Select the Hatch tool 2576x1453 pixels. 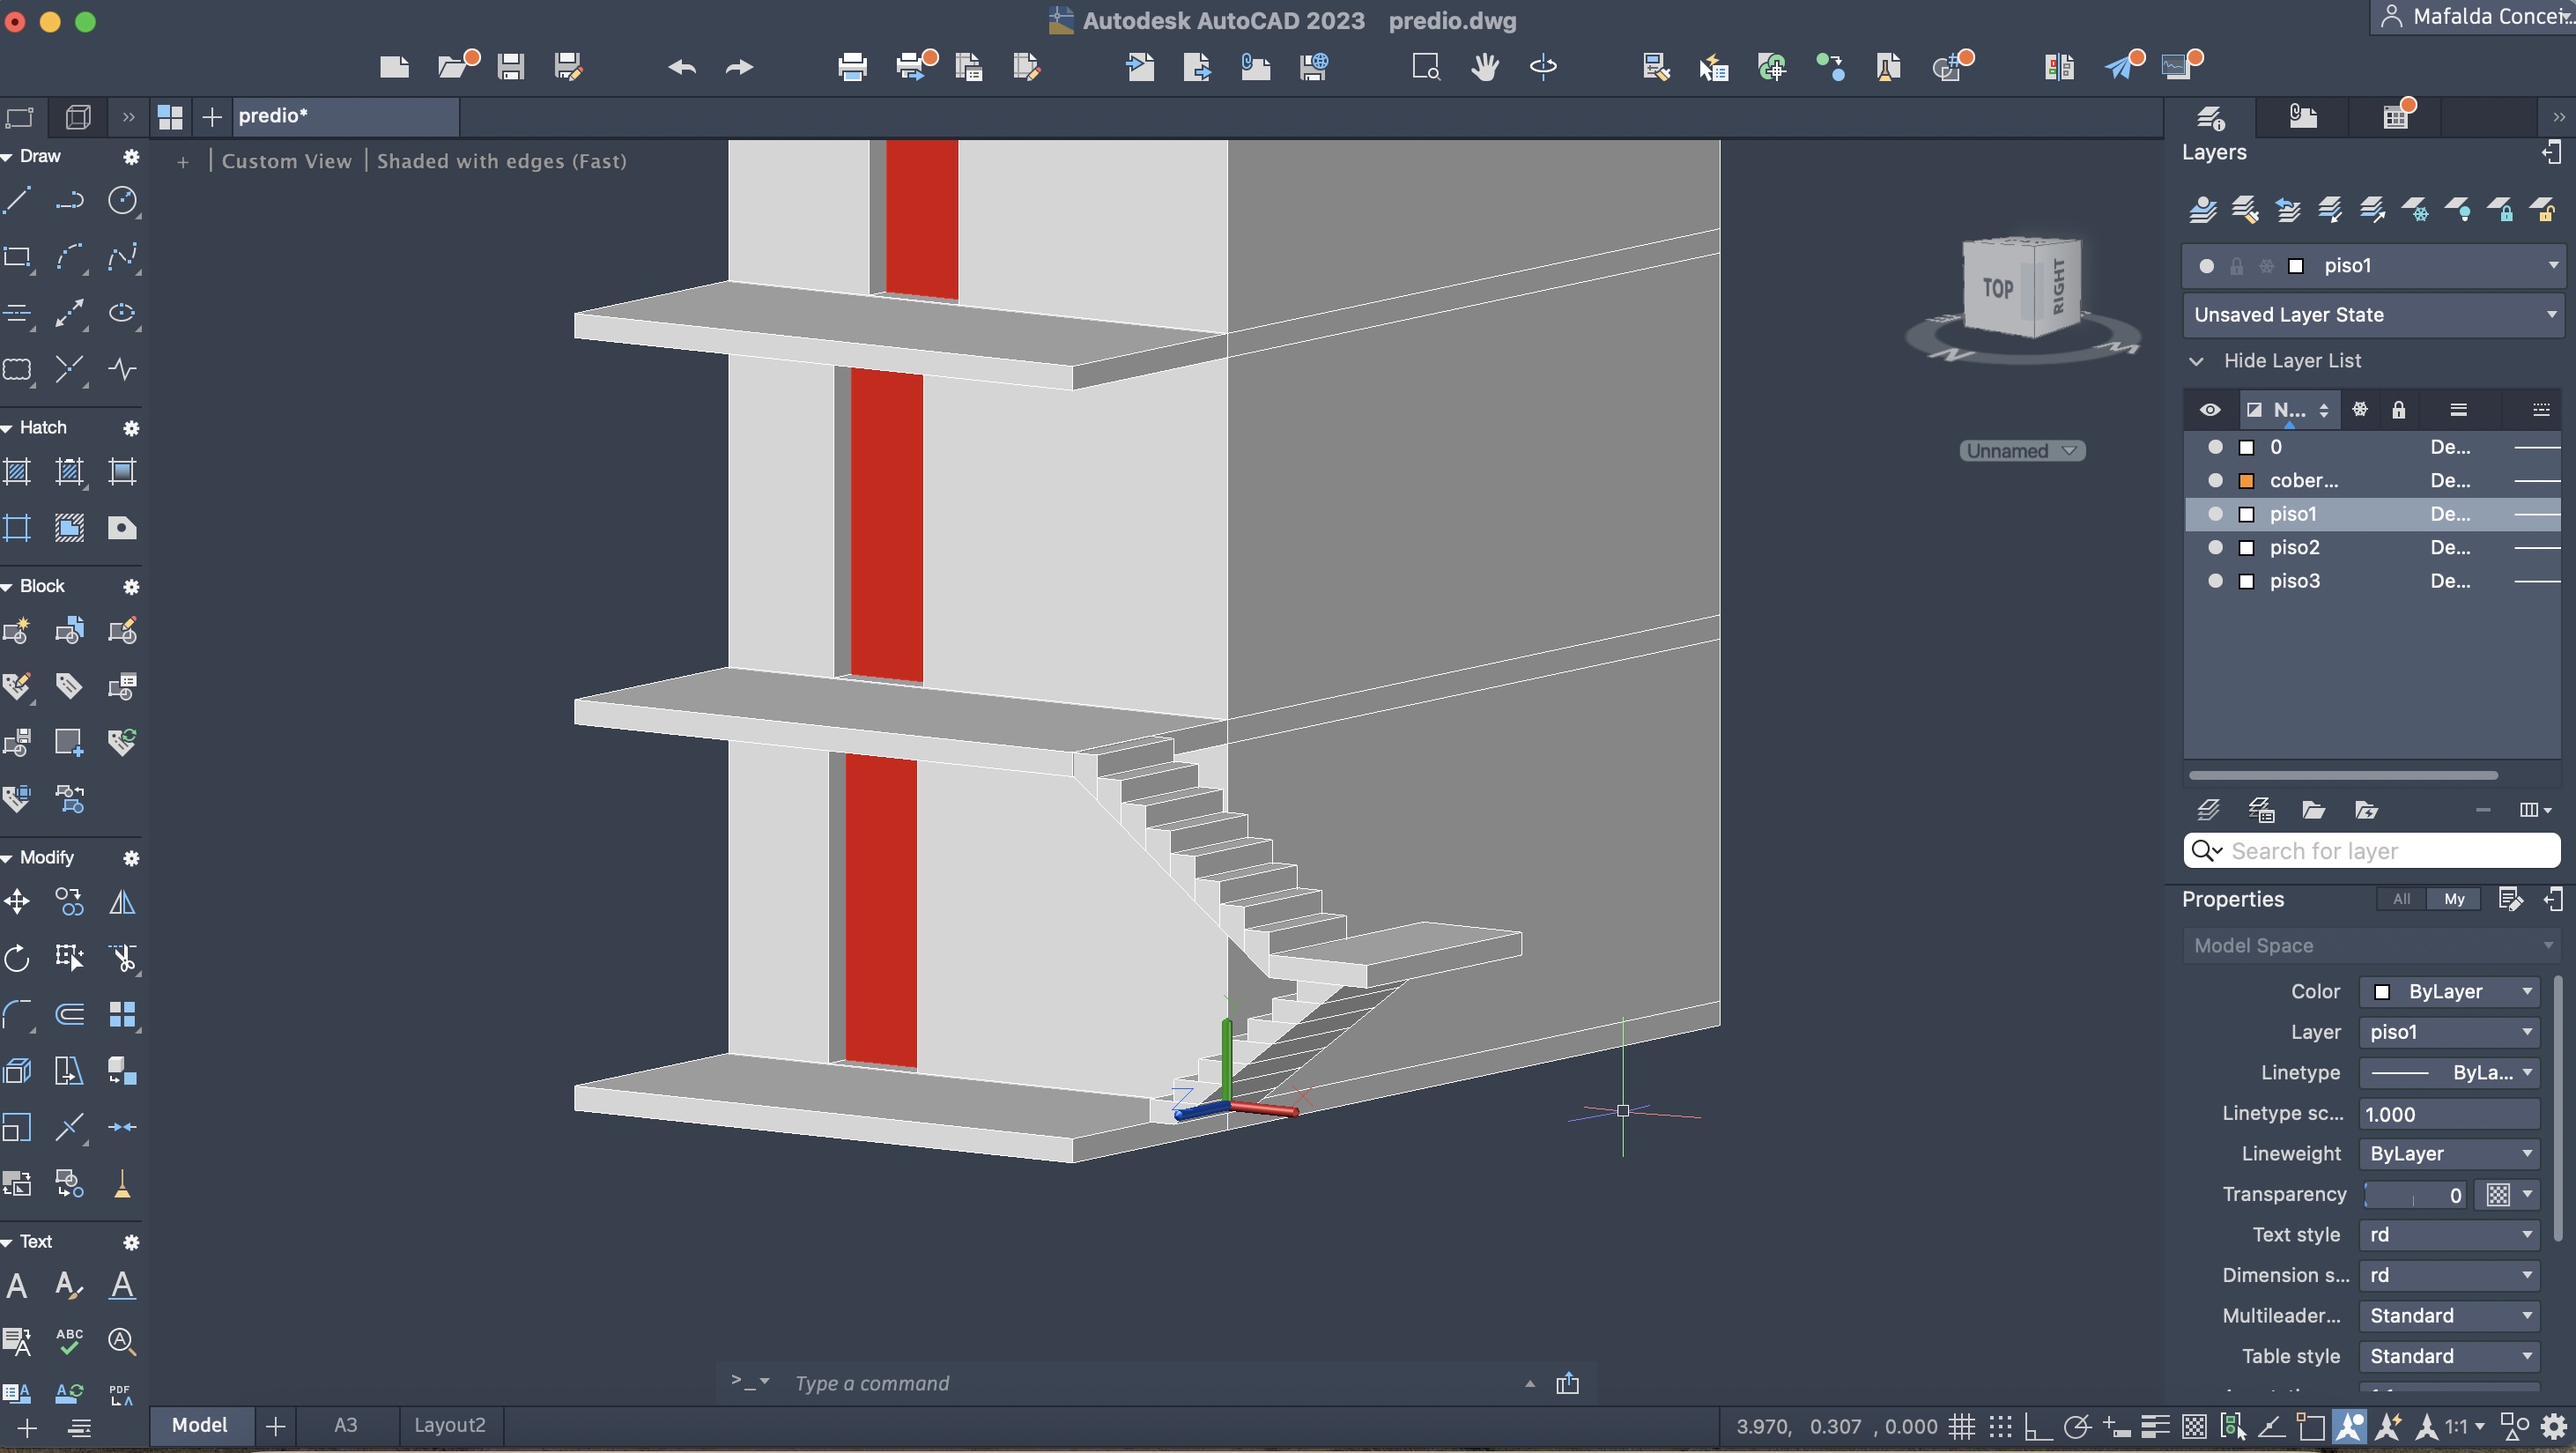(x=17, y=471)
